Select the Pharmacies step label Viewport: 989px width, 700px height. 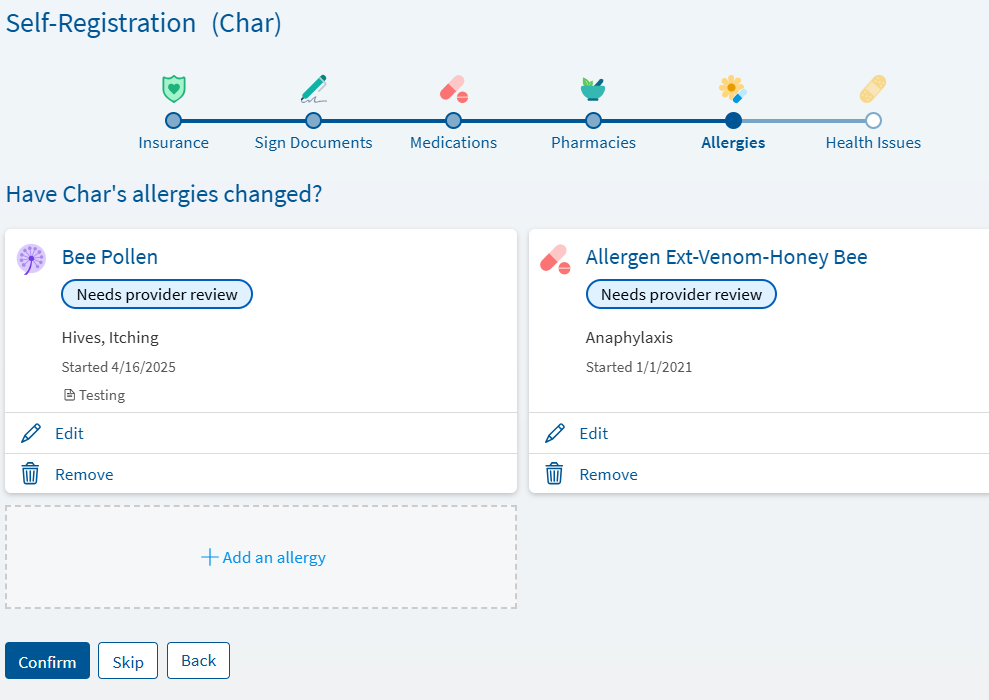[x=594, y=143]
